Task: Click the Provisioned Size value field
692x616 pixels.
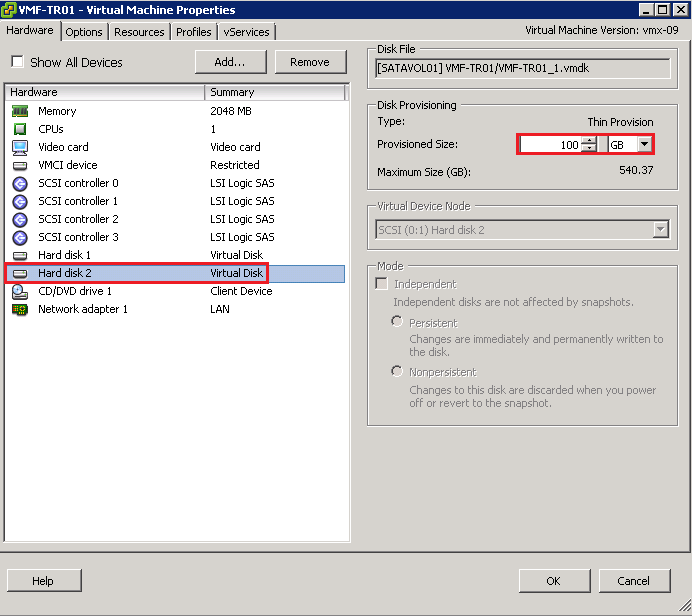Action: point(551,144)
